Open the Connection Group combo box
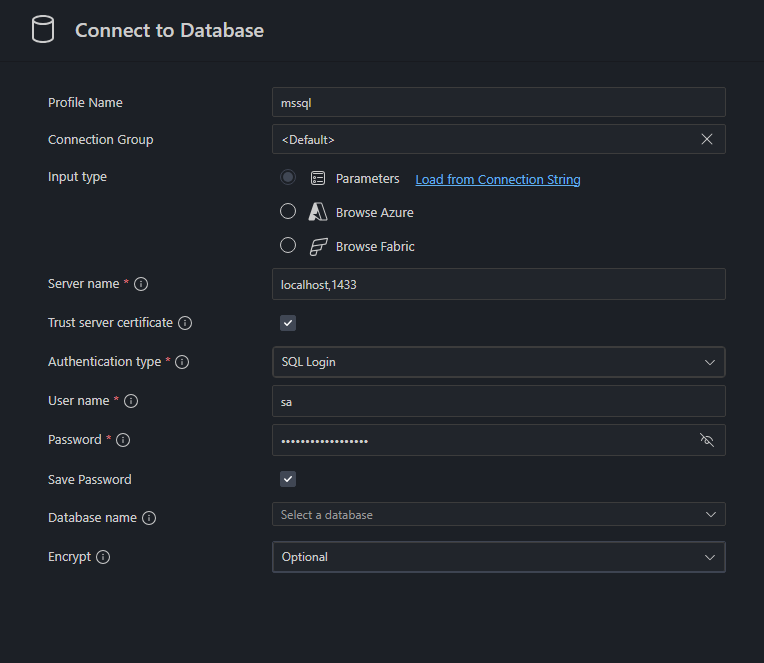Screen dimensions: 764x663 498,139
